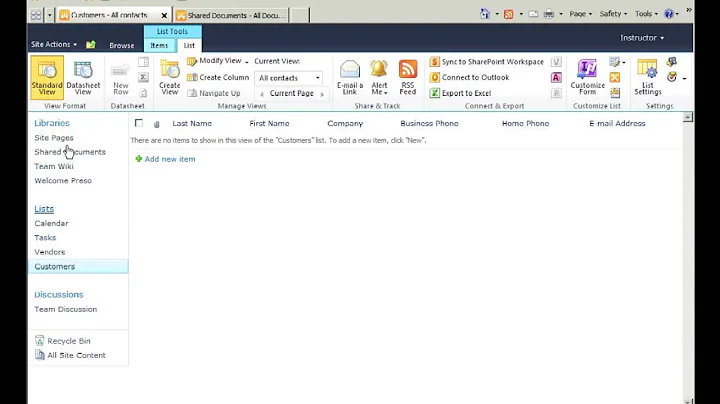
Task: Switch to Datasheet View
Action: tap(83, 78)
